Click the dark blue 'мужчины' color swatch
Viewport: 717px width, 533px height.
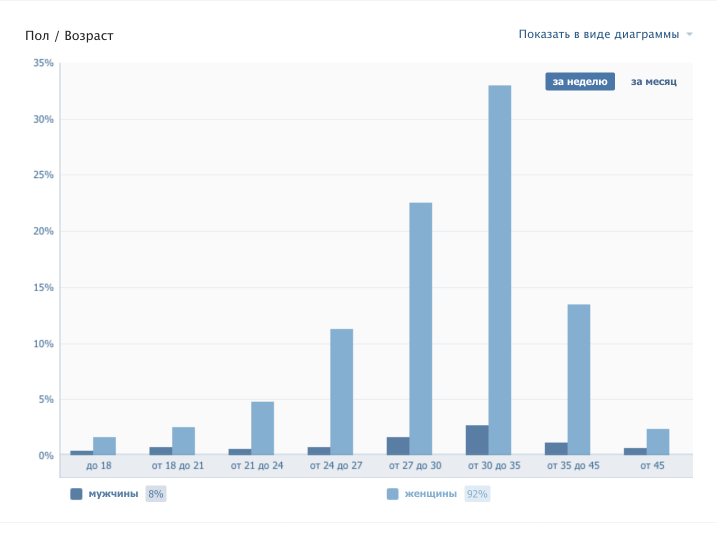coord(76,494)
